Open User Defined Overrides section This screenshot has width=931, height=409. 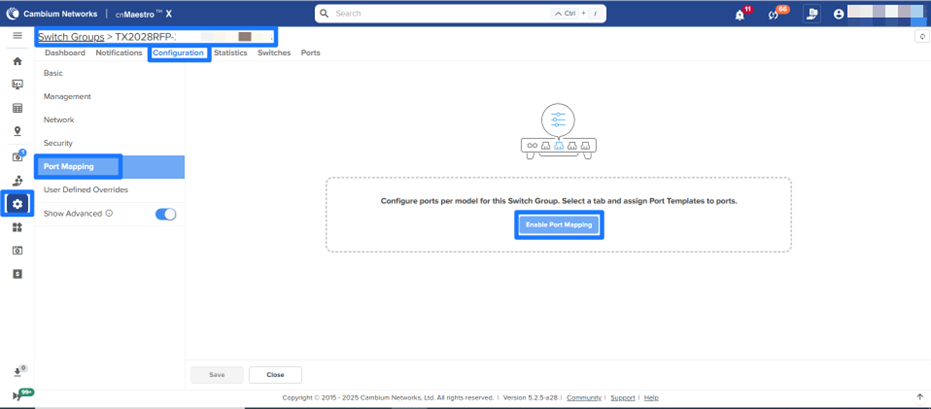[x=86, y=189]
